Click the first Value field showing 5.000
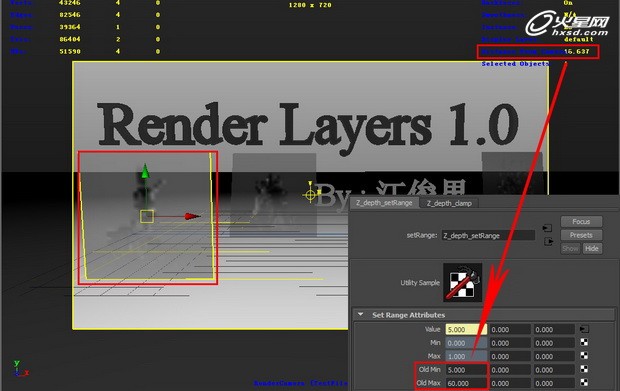Screen dimensions: 620x391 [x=466, y=329]
